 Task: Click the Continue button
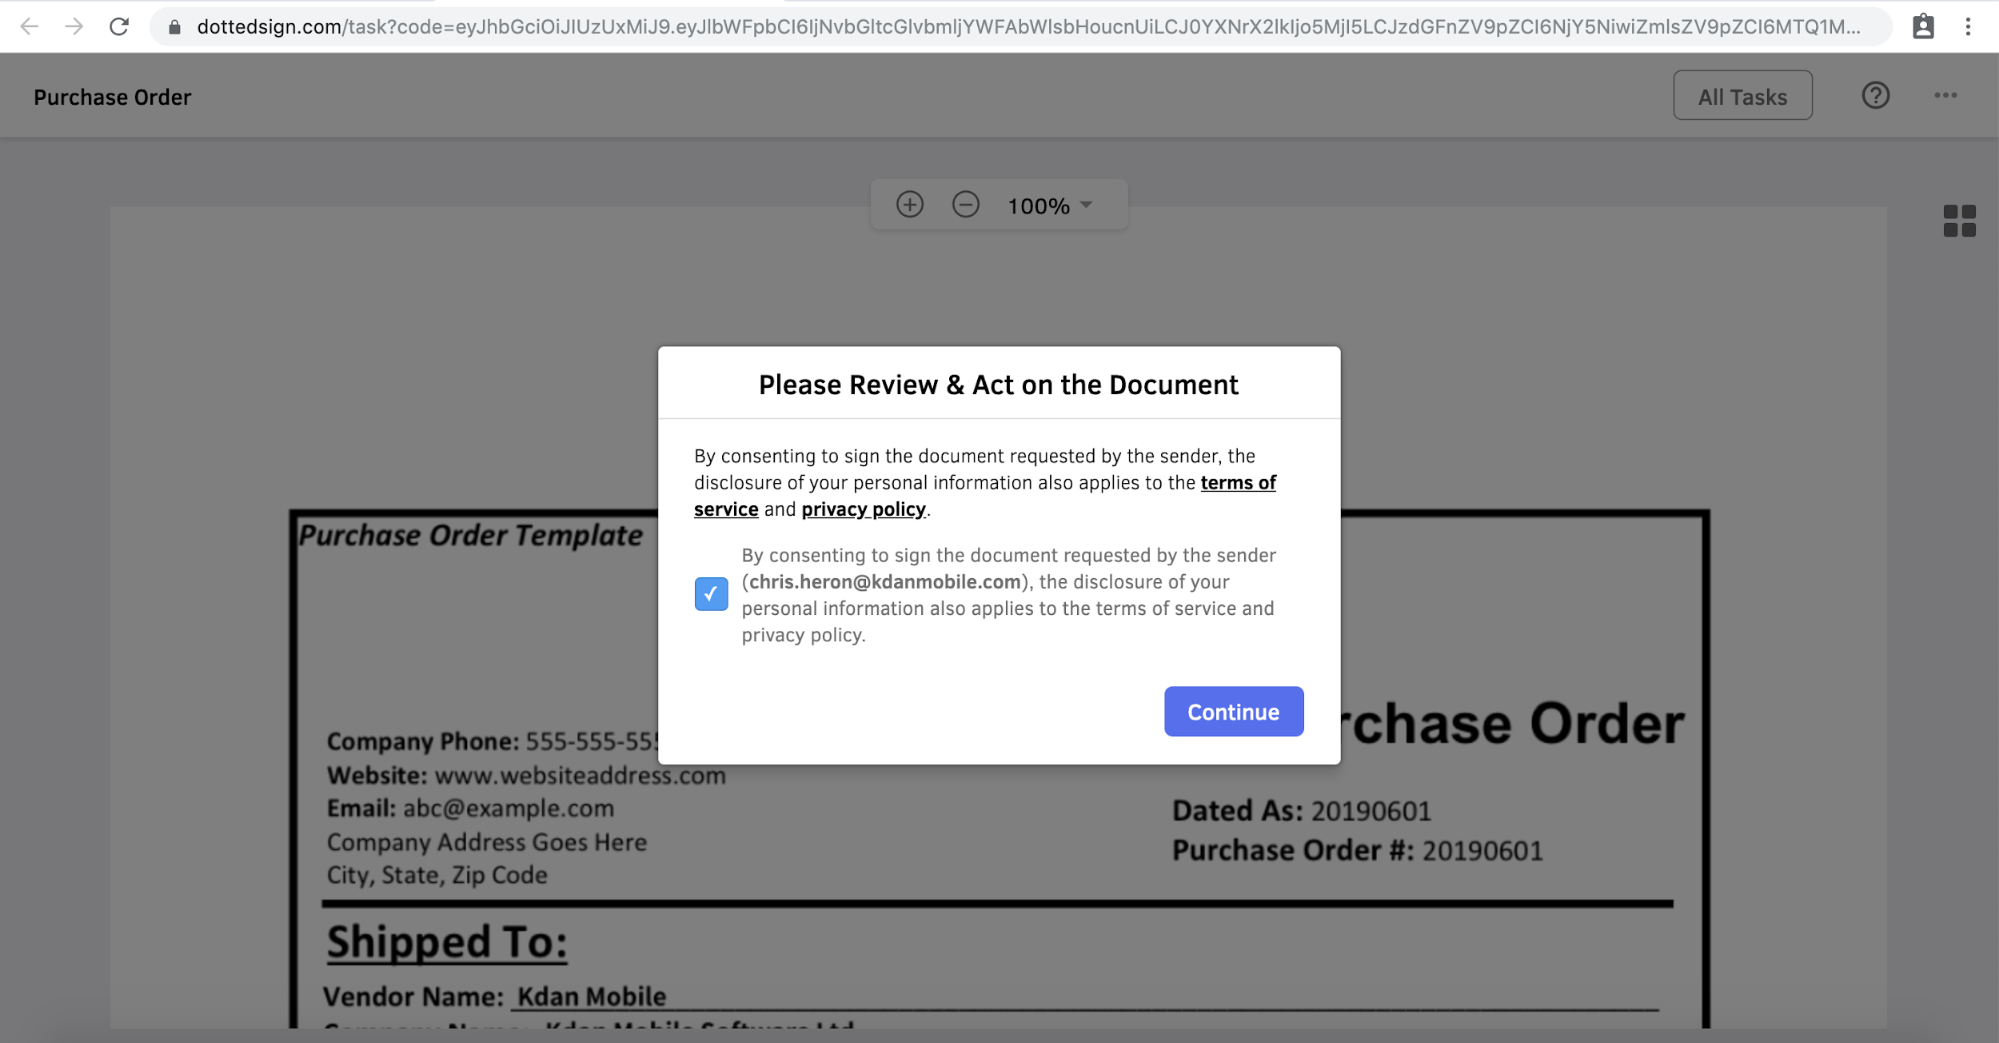click(x=1233, y=712)
